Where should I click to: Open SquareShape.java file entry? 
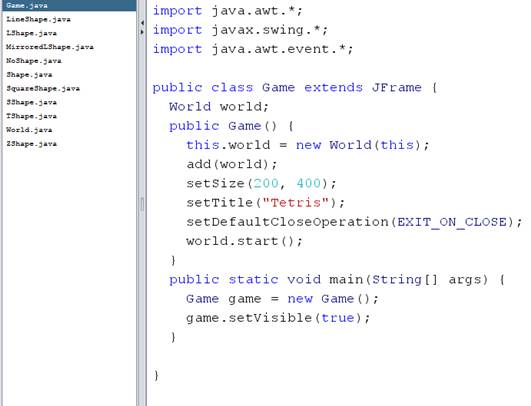(43, 89)
